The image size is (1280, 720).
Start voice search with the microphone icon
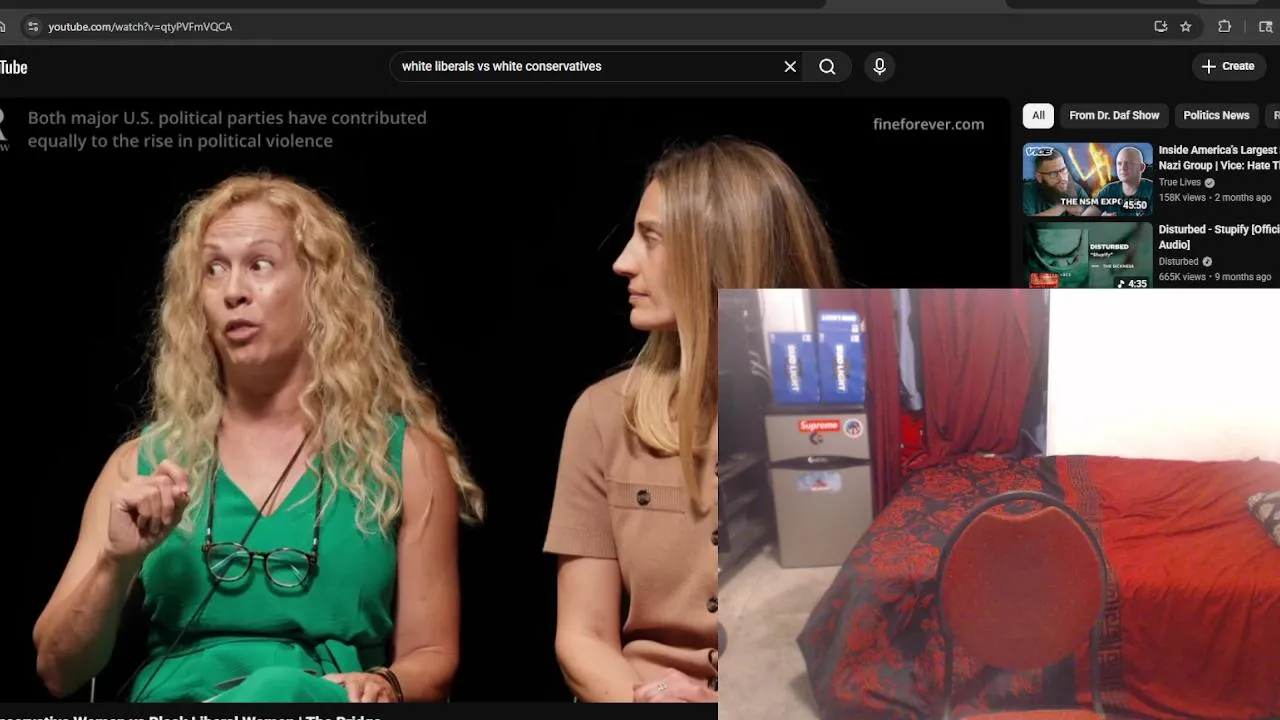click(879, 66)
